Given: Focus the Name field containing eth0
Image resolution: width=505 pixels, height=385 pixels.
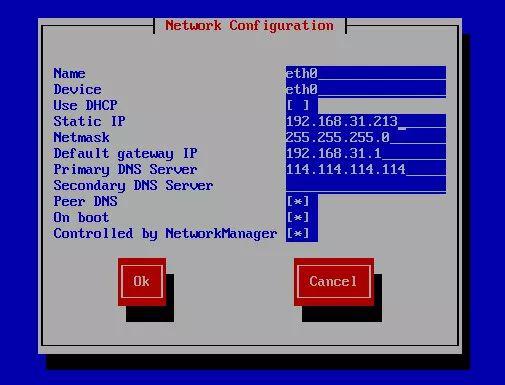Looking at the screenshot, I should pos(366,73).
